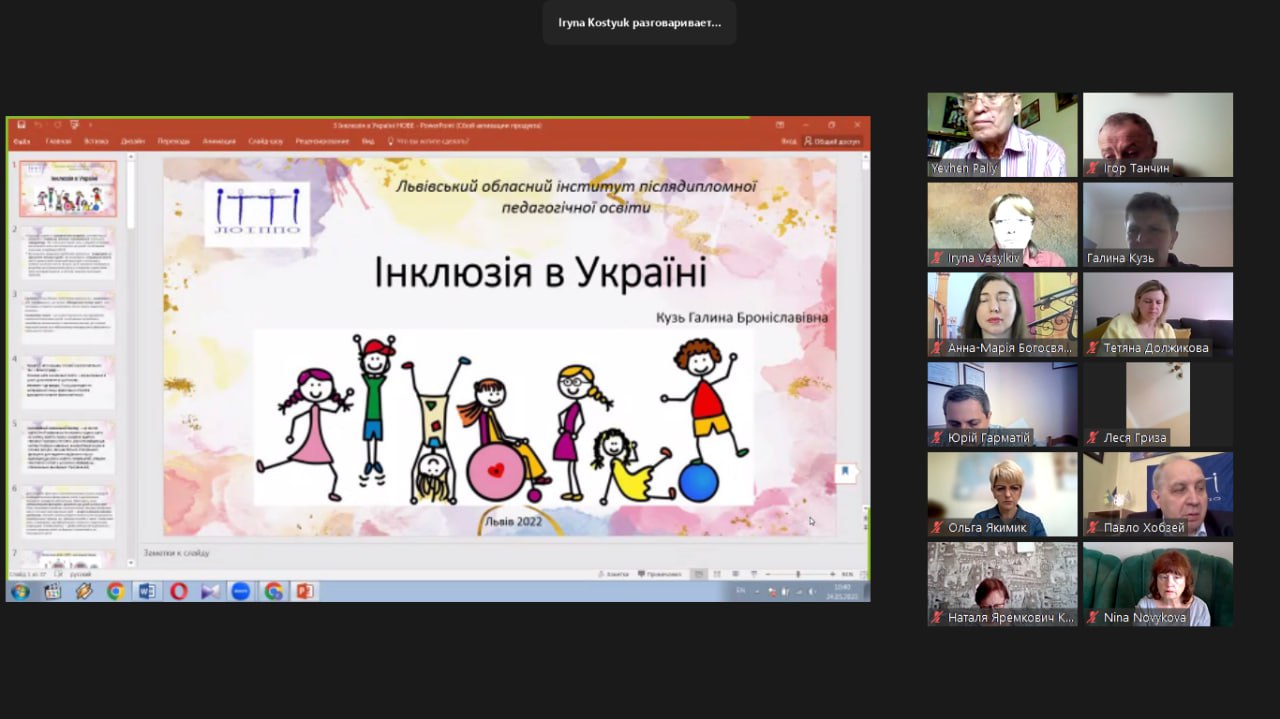Open Microsoft Word from the taskbar
The height and width of the screenshot is (719, 1280).
click(147, 591)
